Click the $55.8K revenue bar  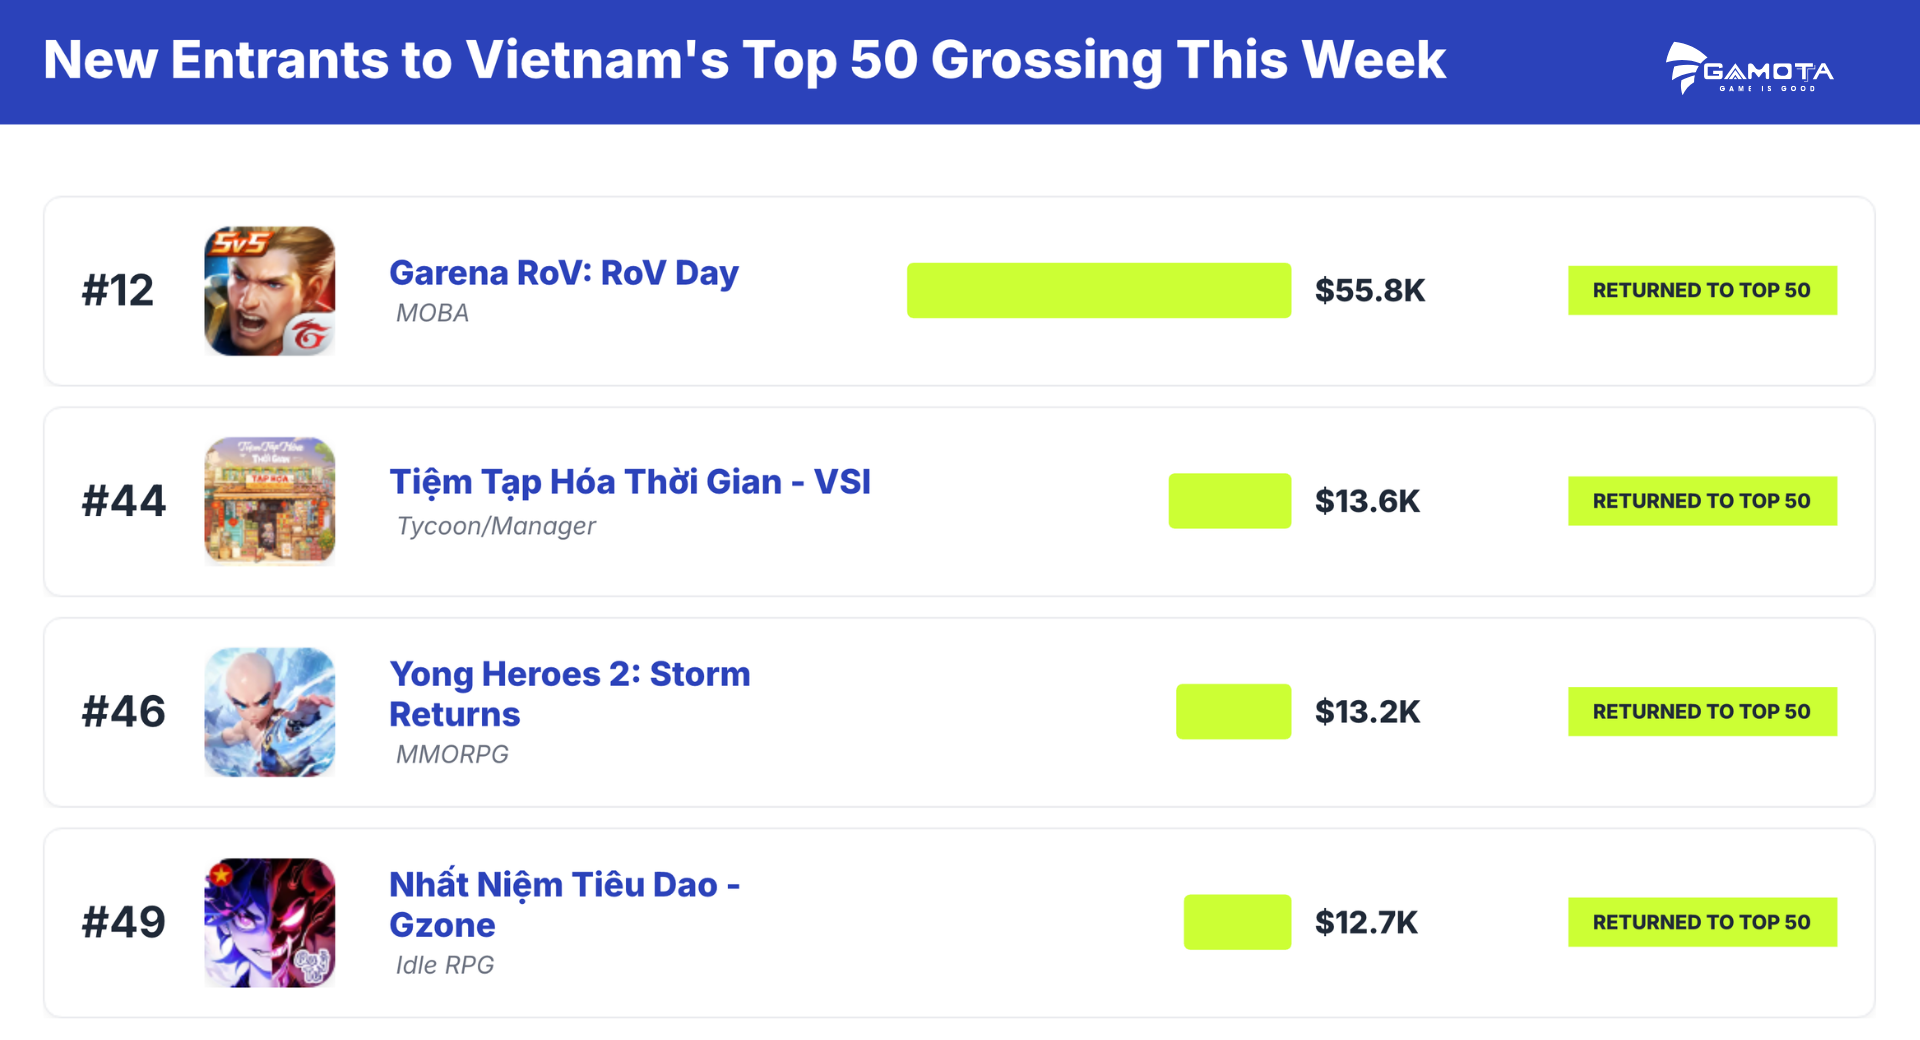point(1098,291)
